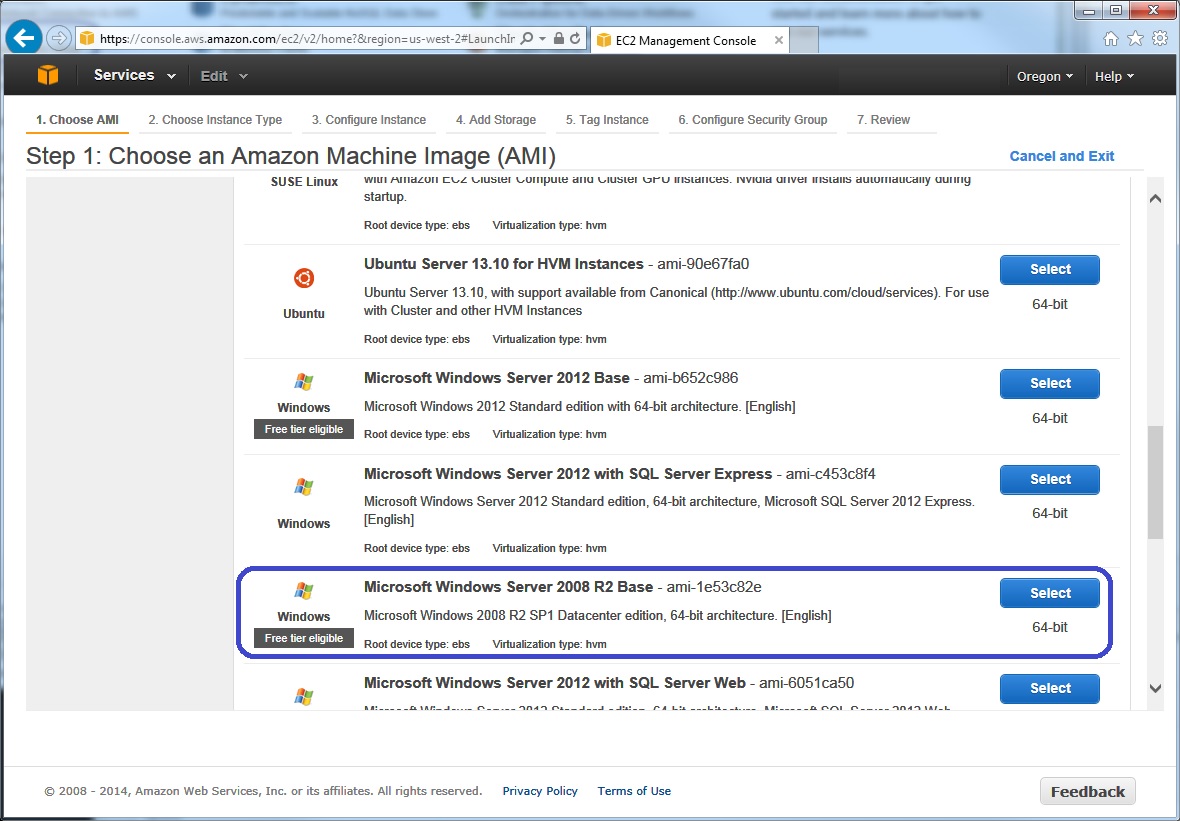The height and width of the screenshot is (821, 1180).
Task: Click Free tier eligible badge for Server 2012 Base
Action: click(304, 429)
